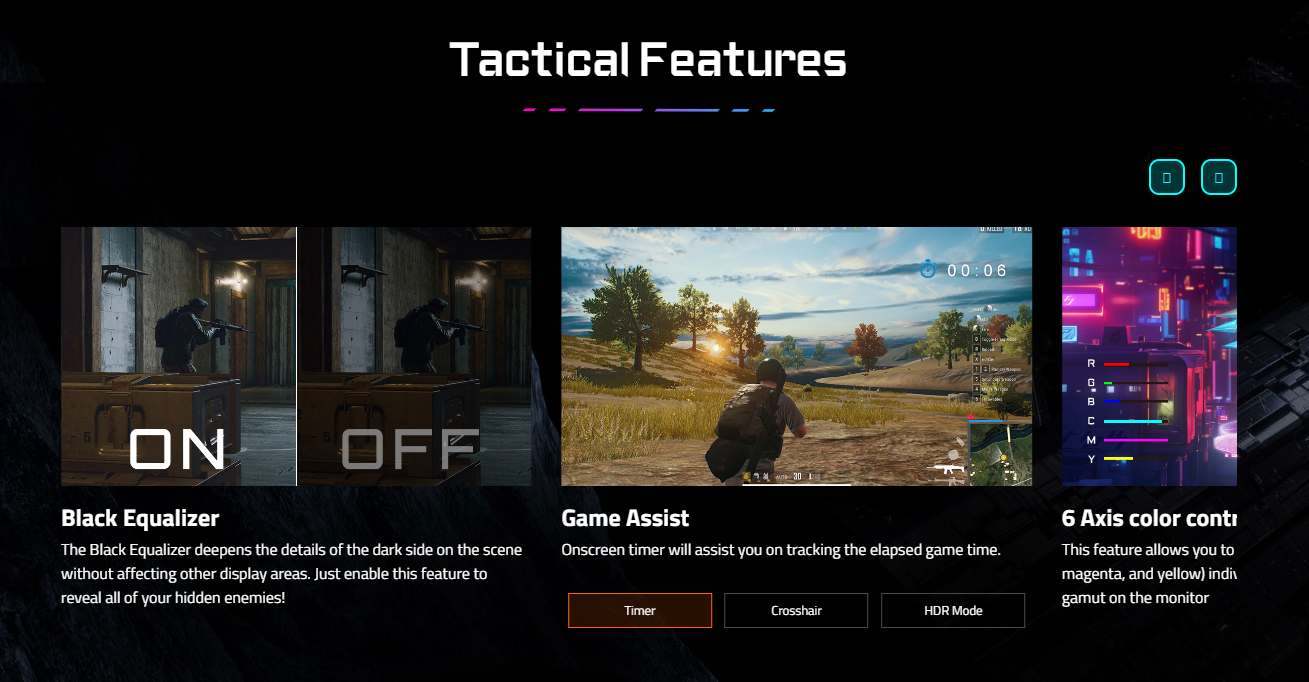Click the ON label in Black Equalizer image

pyautogui.click(x=177, y=450)
